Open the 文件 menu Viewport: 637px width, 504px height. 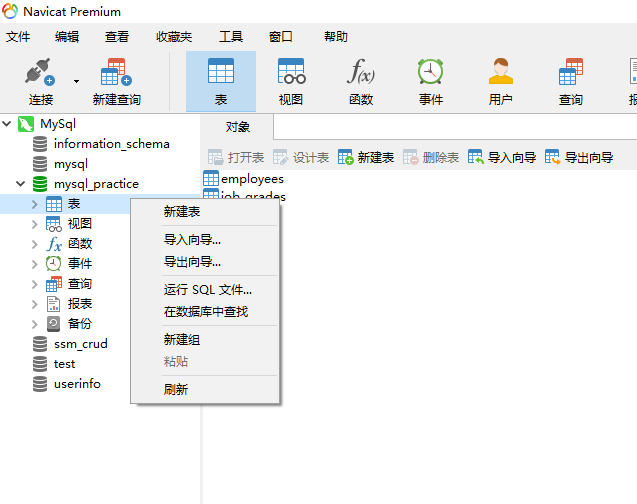[x=17, y=37]
